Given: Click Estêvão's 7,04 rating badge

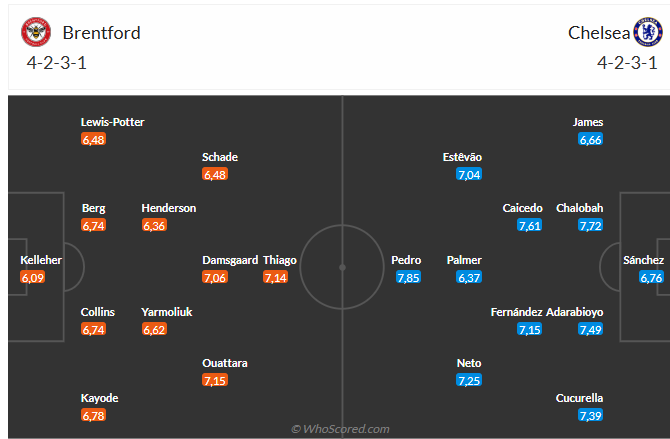Looking at the screenshot, I should pos(469,174).
